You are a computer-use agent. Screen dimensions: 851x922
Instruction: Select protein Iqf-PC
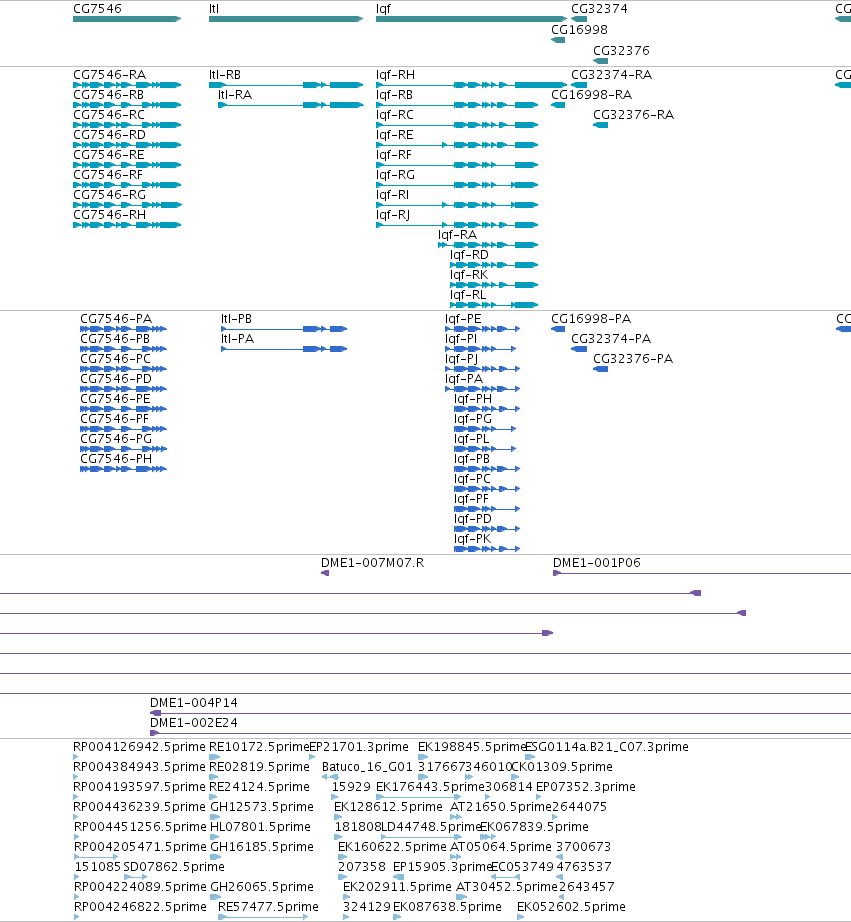(x=487, y=489)
